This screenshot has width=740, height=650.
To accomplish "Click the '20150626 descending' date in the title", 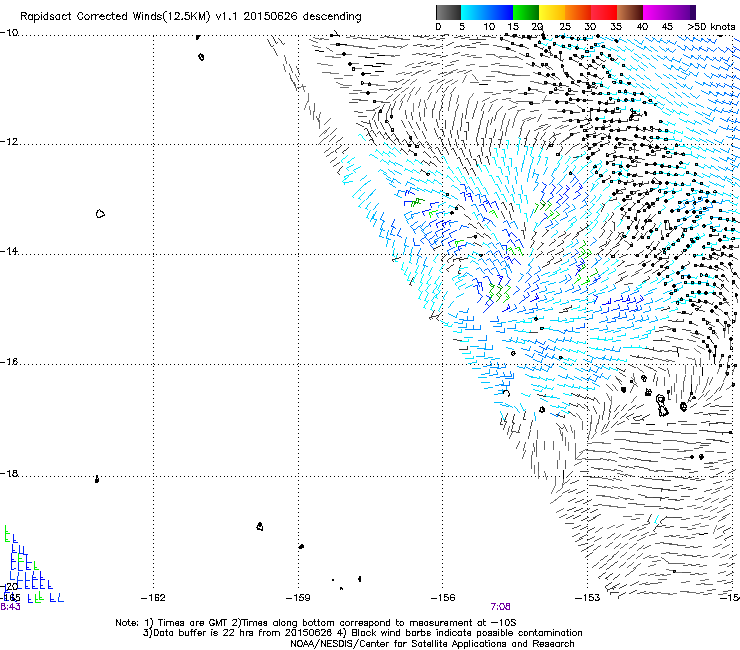I will pos(302,17).
